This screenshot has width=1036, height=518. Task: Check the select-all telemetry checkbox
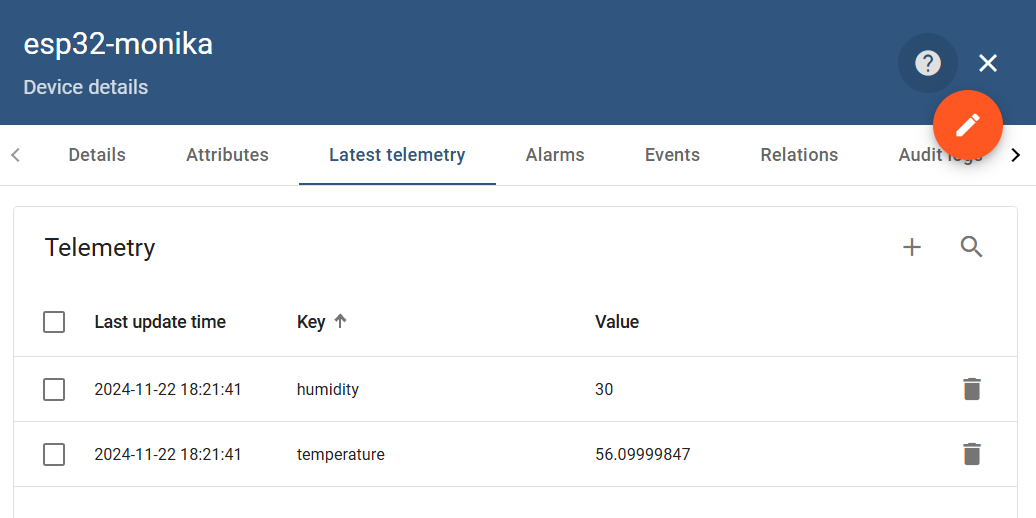click(x=54, y=322)
